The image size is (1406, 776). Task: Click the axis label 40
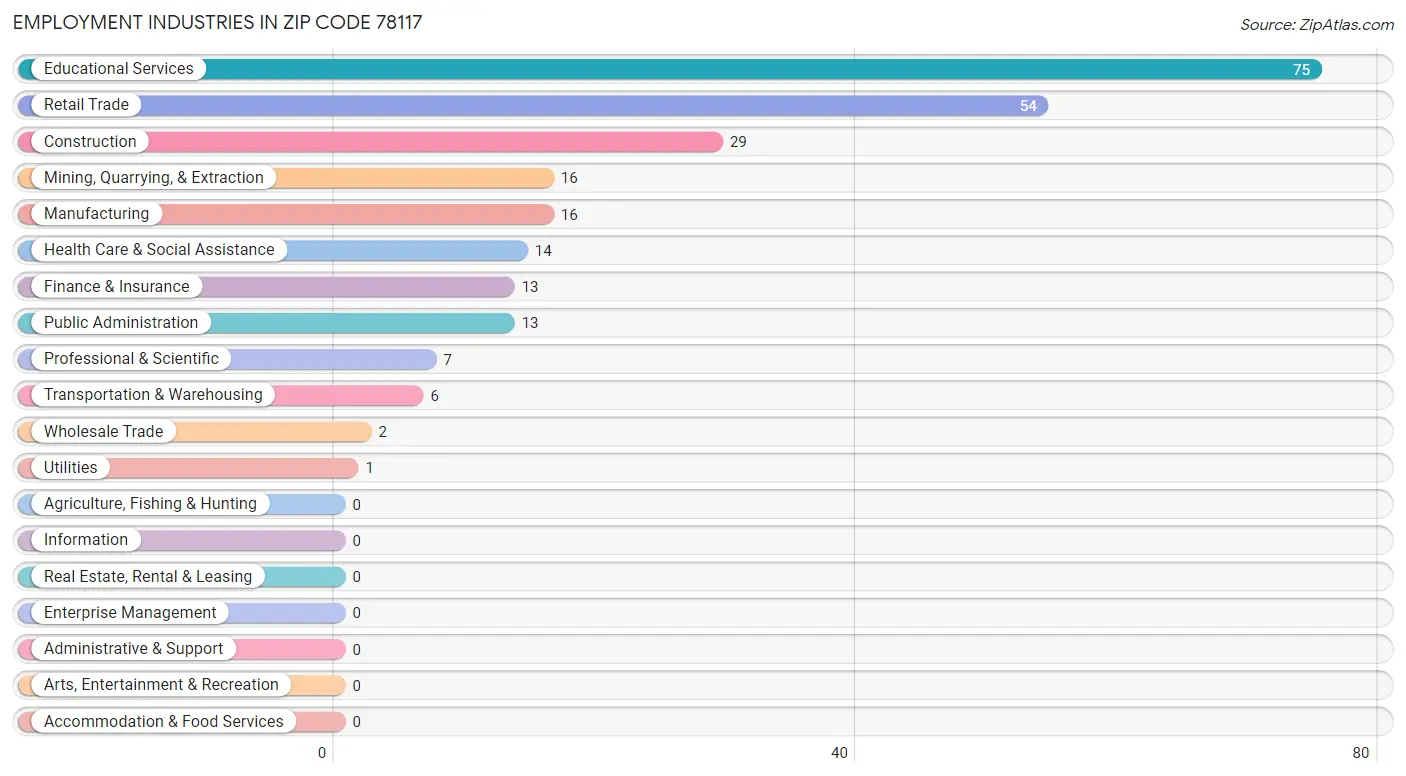(840, 753)
